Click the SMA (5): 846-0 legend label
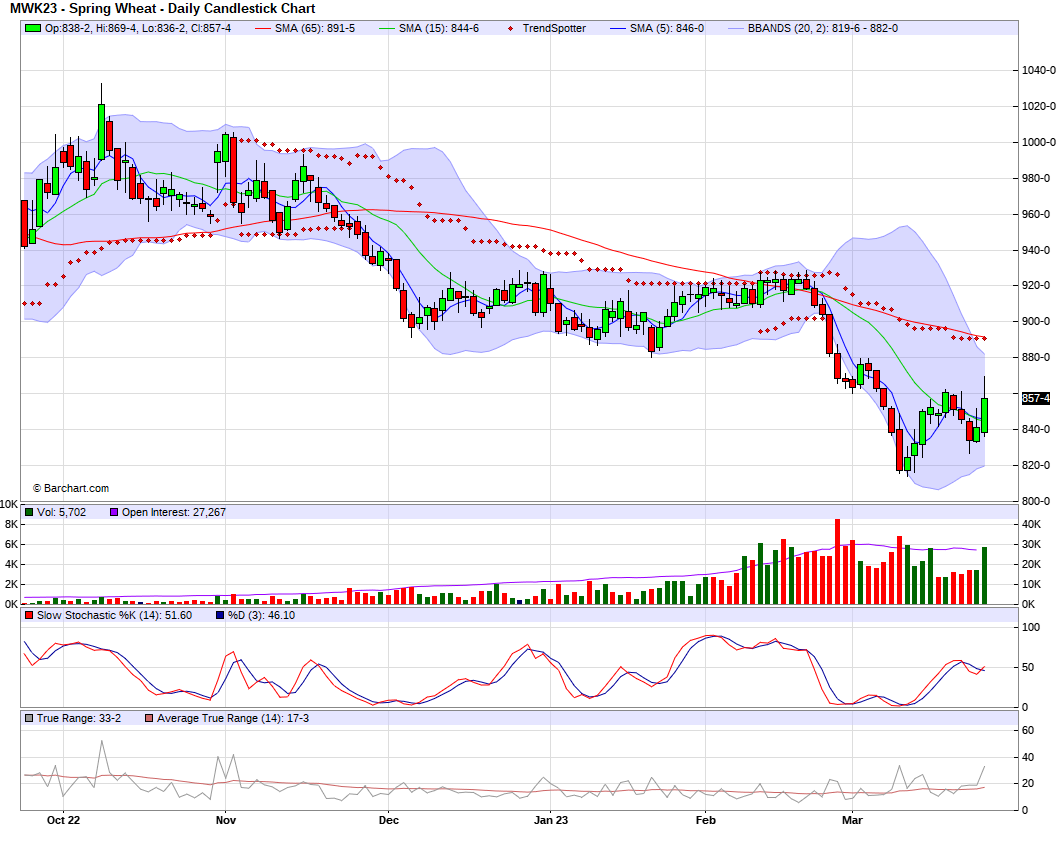 [x=667, y=28]
